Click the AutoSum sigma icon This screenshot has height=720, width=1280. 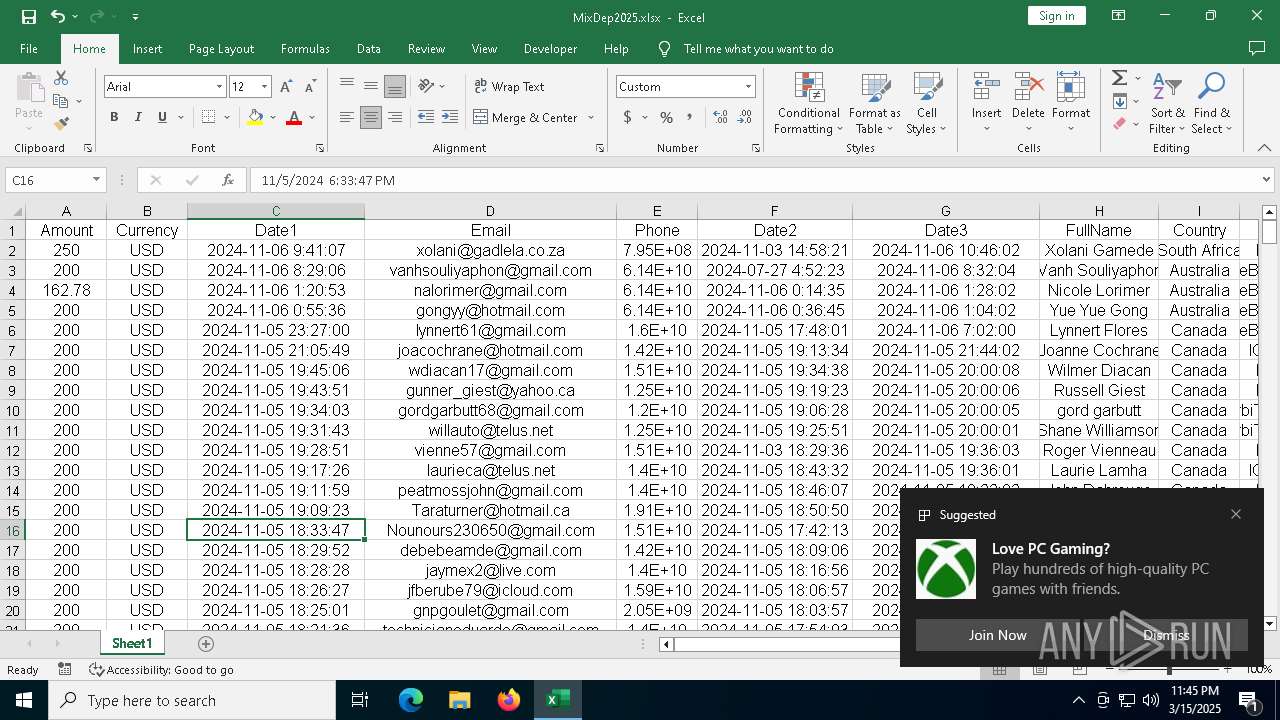(x=1120, y=78)
